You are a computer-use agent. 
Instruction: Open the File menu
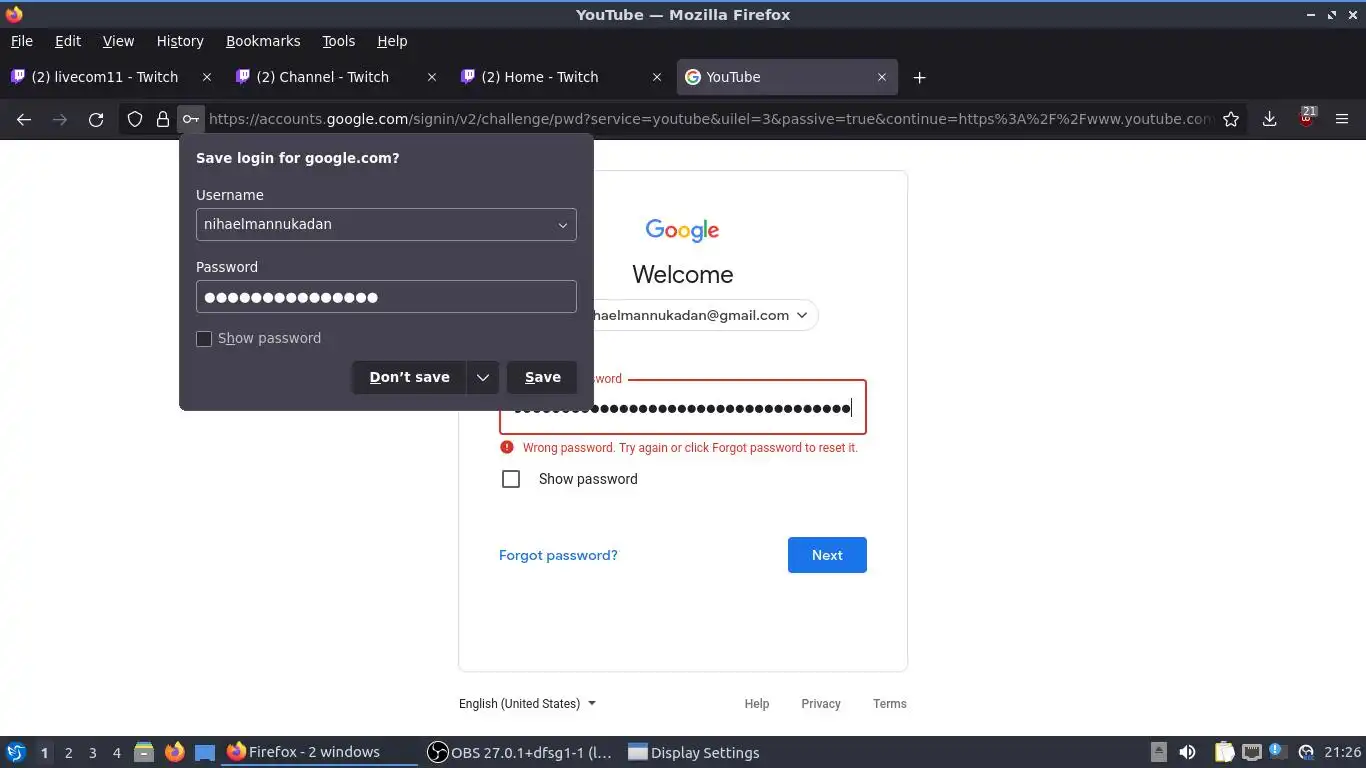click(x=21, y=41)
